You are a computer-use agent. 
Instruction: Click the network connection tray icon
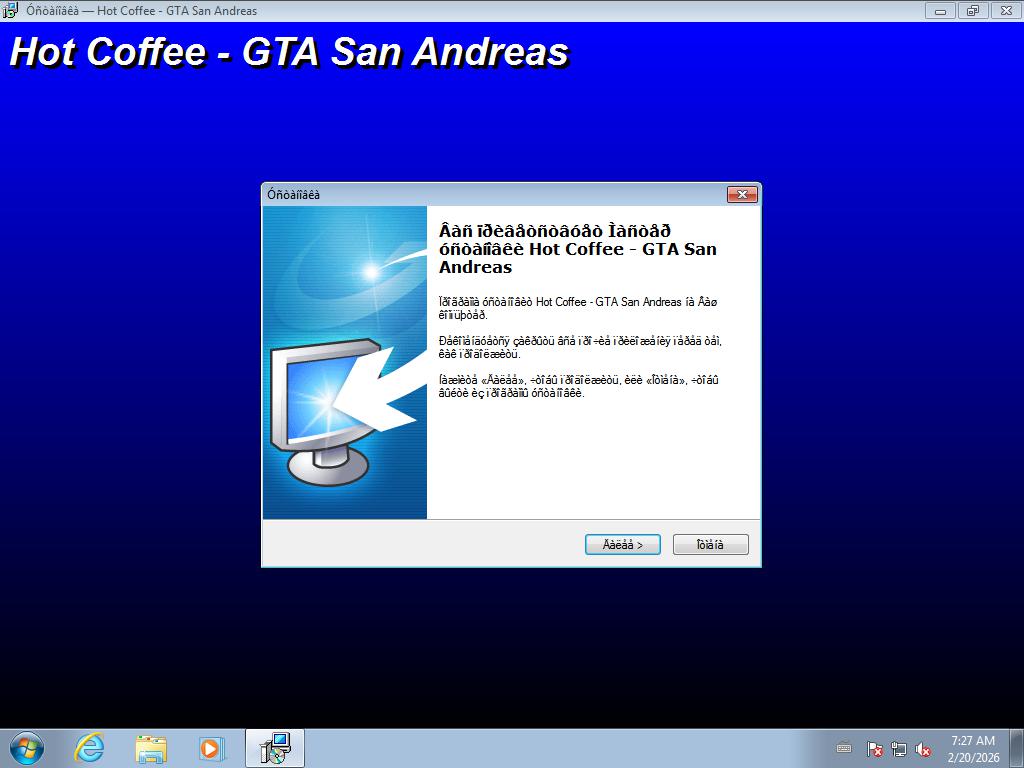pyautogui.click(x=899, y=749)
